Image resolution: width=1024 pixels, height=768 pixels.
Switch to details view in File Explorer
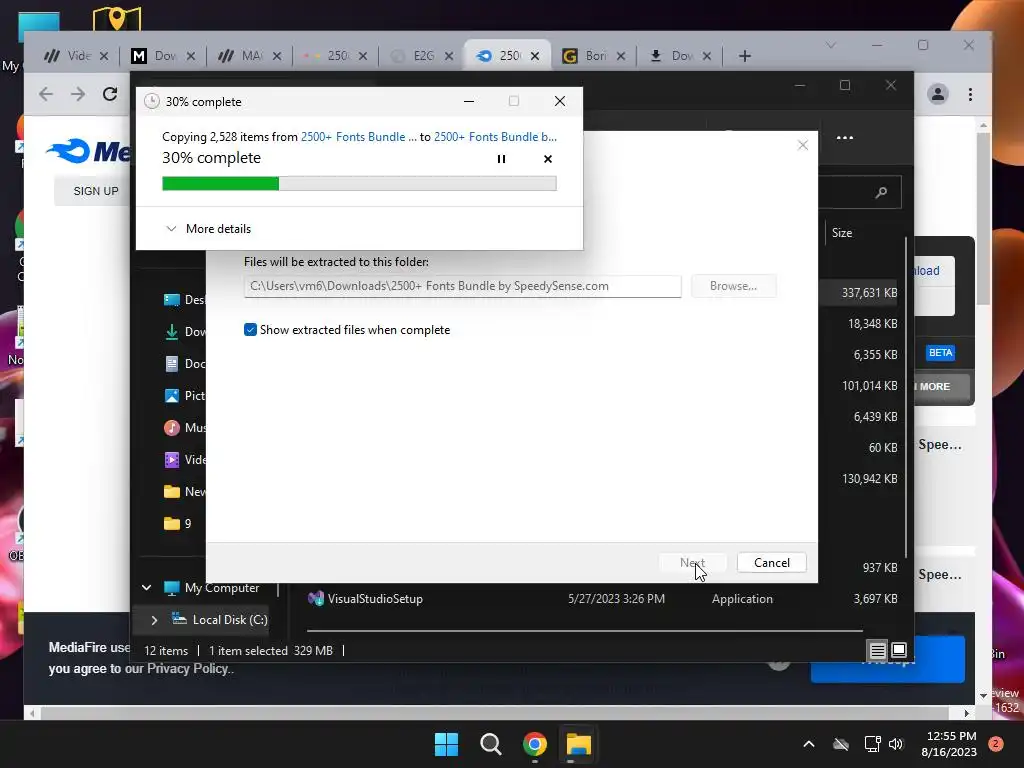point(877,650)
